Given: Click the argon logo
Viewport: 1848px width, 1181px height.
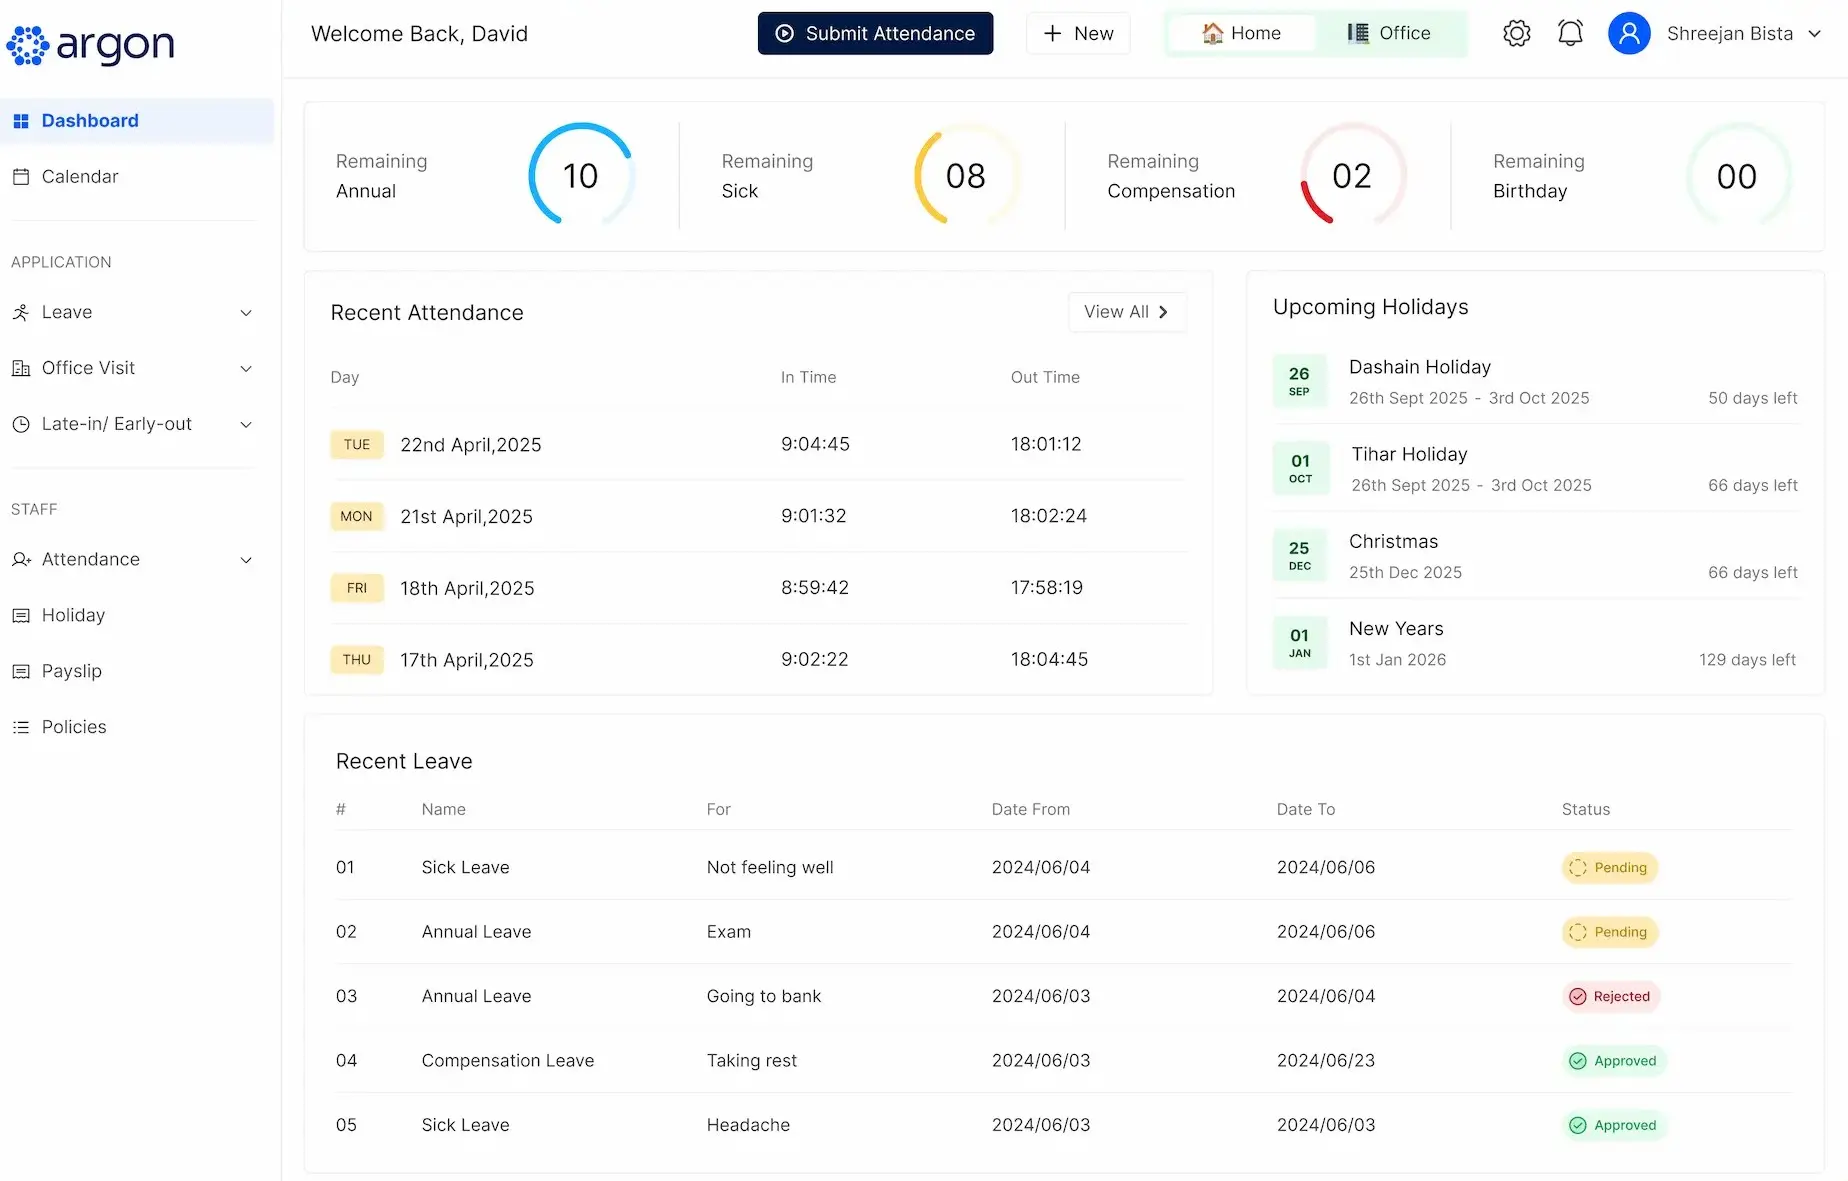Looking at the screenshot, I should click(x=91, y=44).
